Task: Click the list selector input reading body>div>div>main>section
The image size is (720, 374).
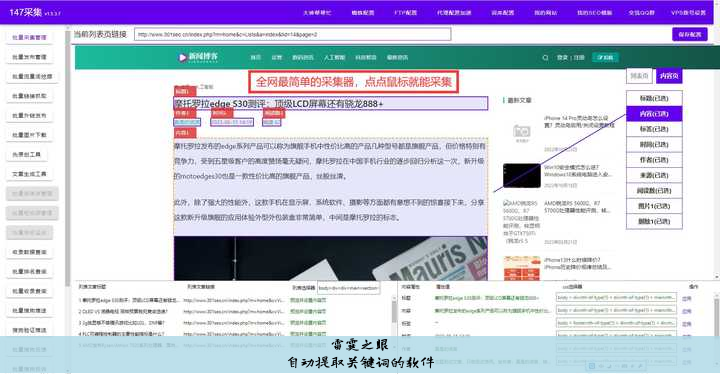Action: [x=349, y=288]
